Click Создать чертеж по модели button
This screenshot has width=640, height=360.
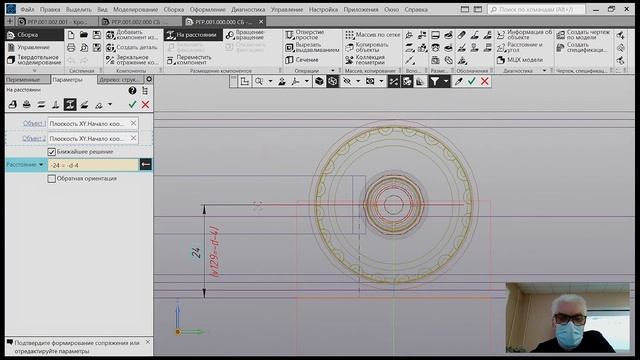coord(584,35)
